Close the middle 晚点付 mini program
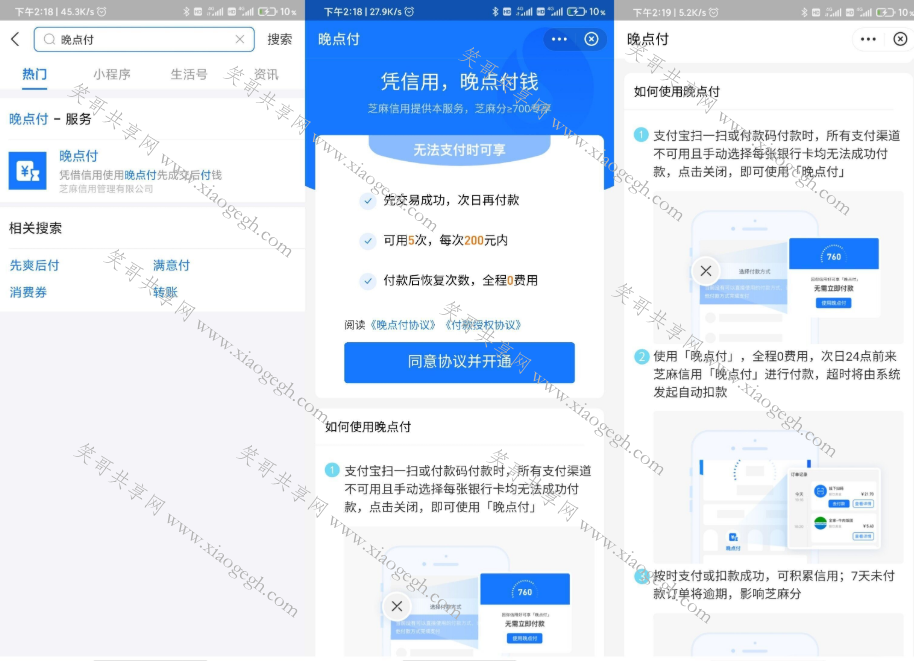This screenshot has height=661, width=914. (591, 39)
